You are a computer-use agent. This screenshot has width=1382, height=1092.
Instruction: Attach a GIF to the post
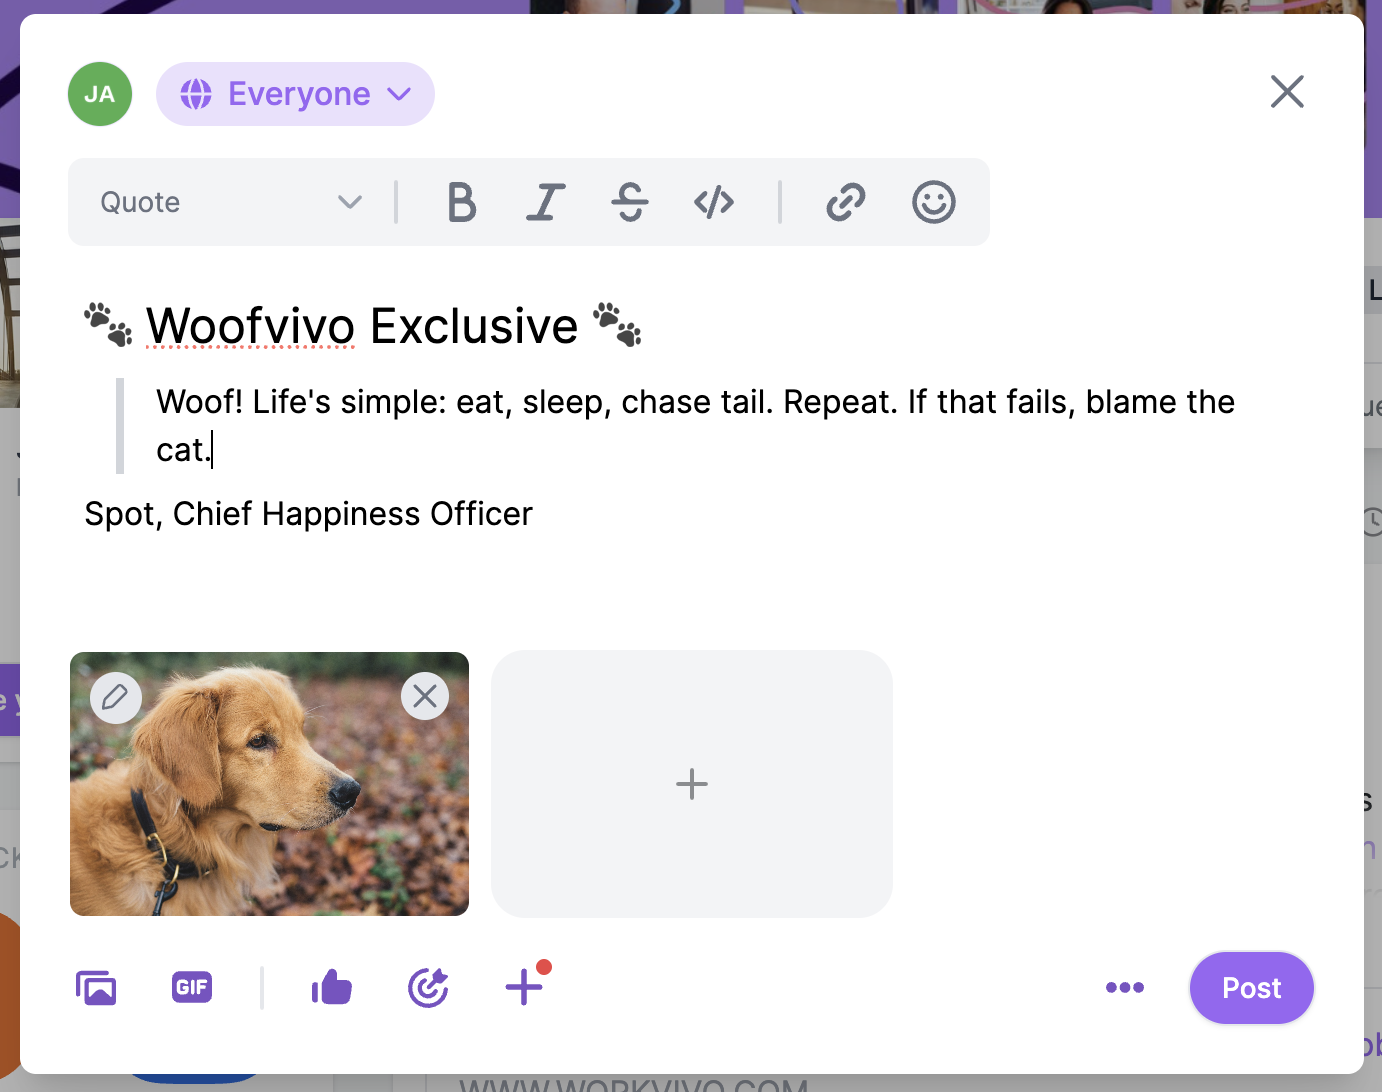192,988
